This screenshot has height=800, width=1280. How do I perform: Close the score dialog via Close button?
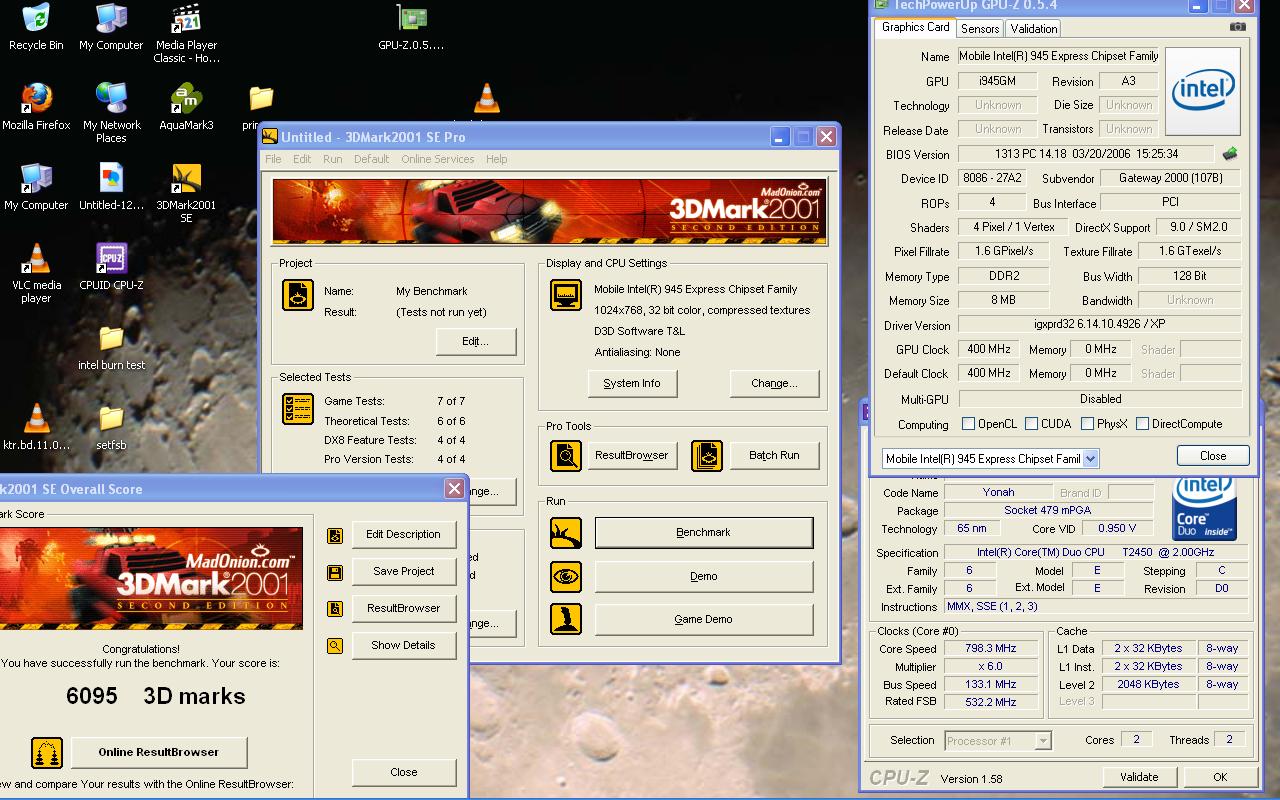(403, 772)
